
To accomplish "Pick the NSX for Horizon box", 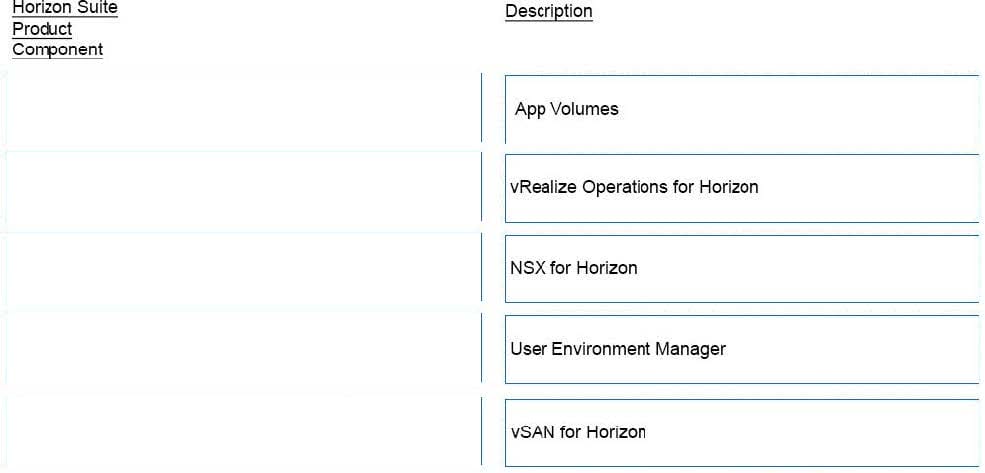I will (x=744, y=269).
